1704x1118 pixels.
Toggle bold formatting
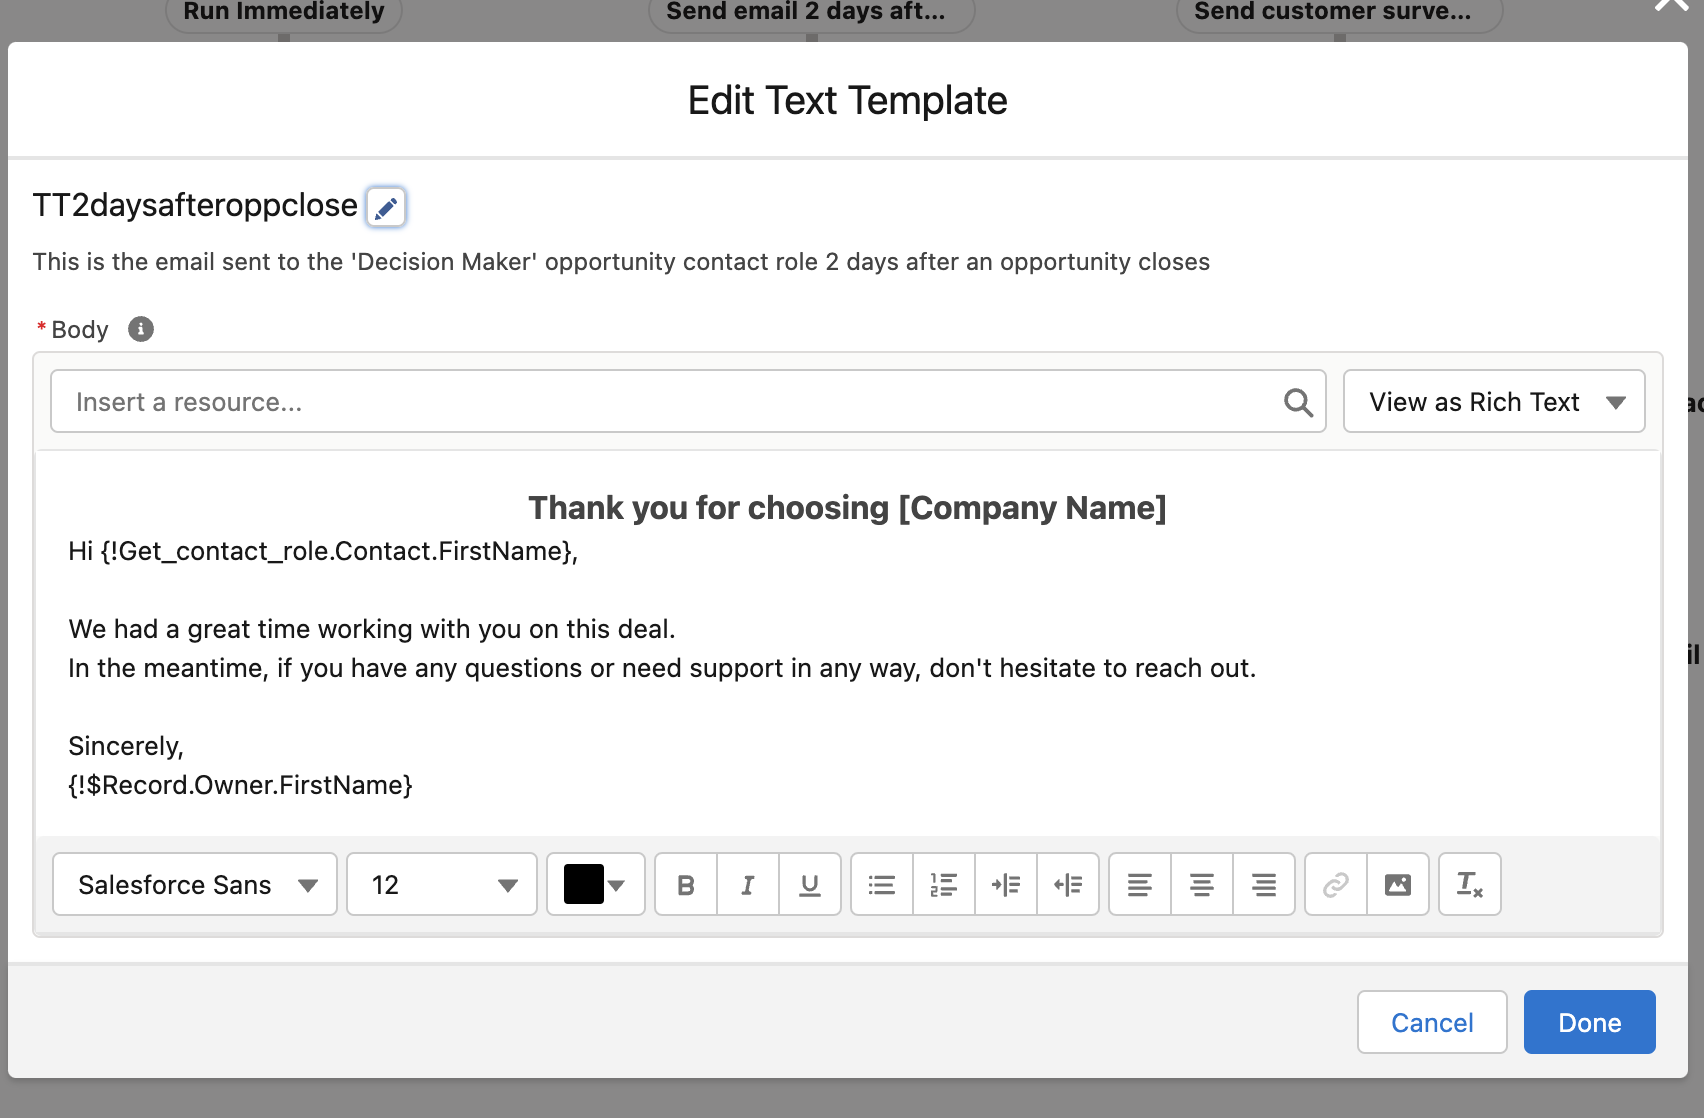686,885
